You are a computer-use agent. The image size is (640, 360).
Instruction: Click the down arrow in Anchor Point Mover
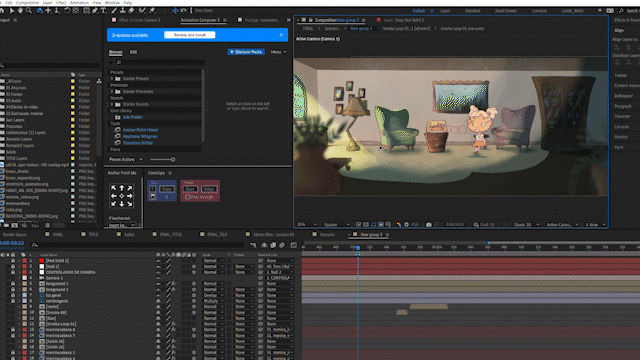(122, 204)
